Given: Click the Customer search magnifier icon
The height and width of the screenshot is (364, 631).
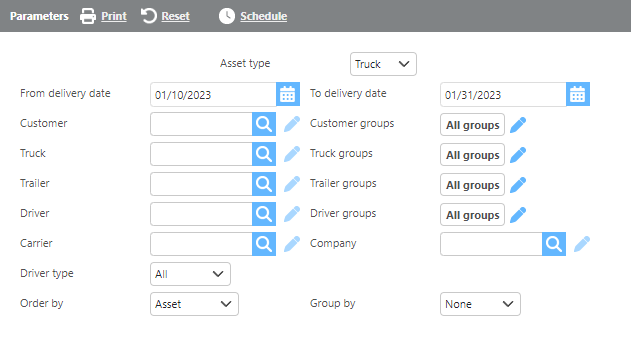Looking at the screenshot, I should tap(264, 124).
